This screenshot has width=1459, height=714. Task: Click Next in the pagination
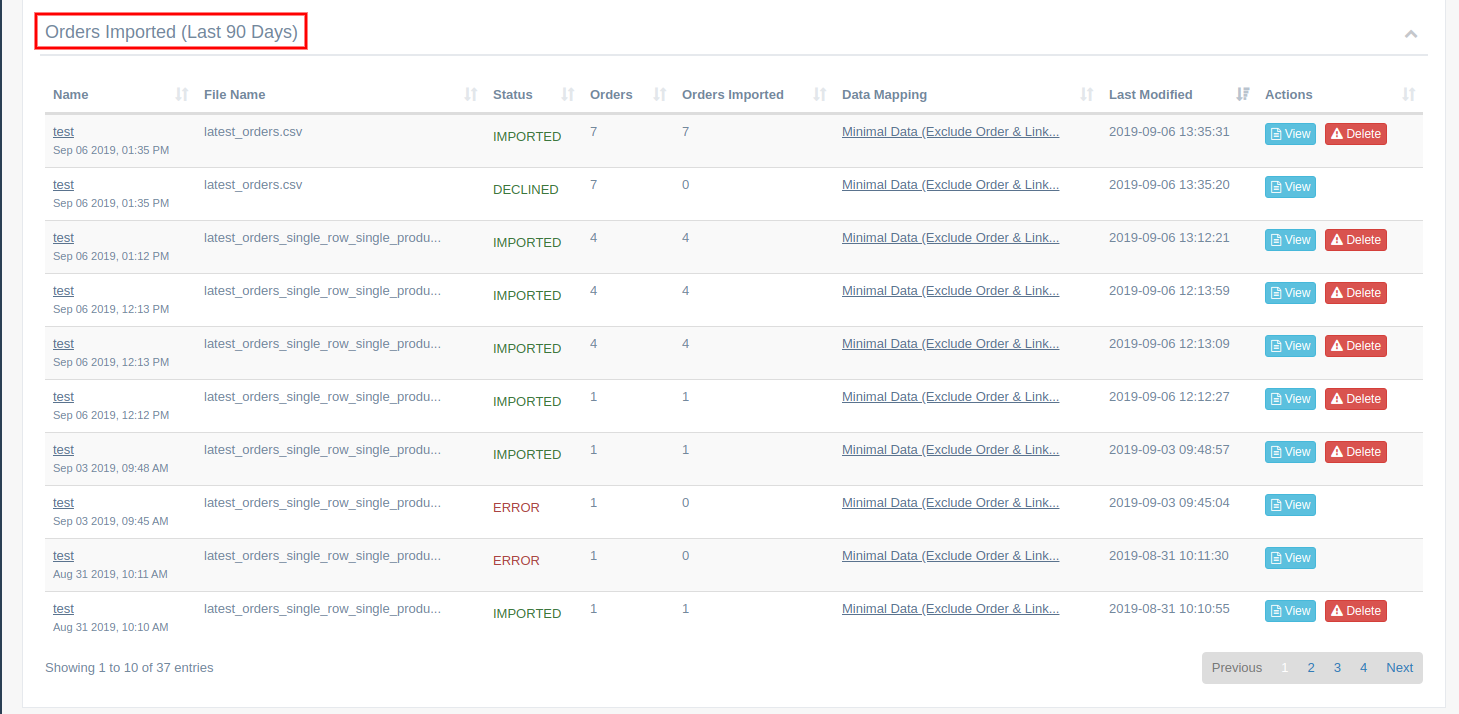coord(1399,668)
